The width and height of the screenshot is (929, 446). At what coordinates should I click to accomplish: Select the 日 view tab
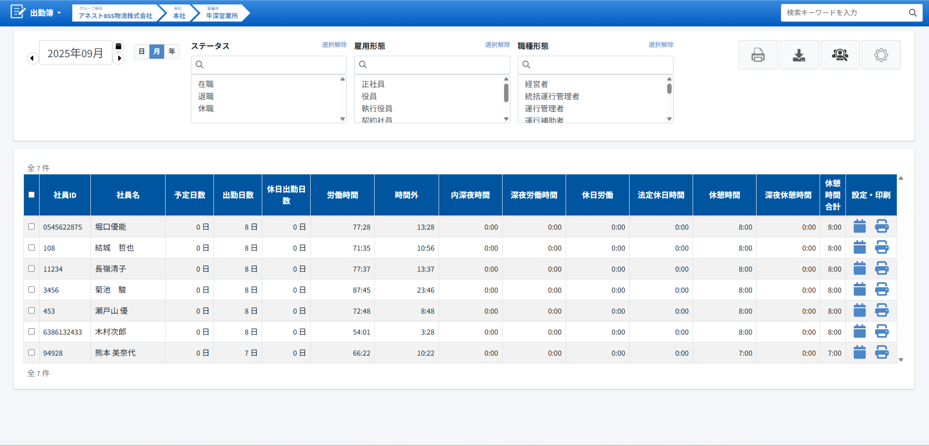pyautogui.click(x=141, y=52)
